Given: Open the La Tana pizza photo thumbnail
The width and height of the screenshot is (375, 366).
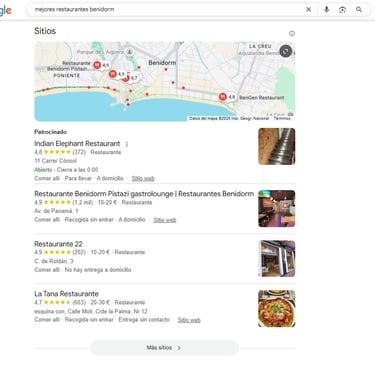Looking at the screenshot, I should tap(277, 309).
